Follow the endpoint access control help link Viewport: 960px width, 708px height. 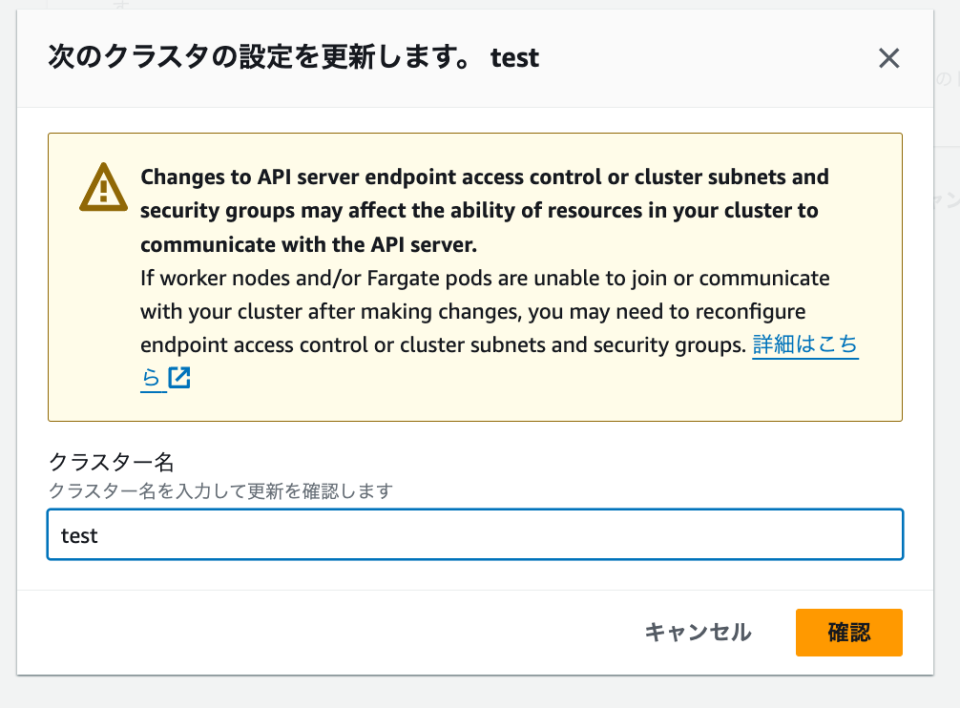pos(805,344)
